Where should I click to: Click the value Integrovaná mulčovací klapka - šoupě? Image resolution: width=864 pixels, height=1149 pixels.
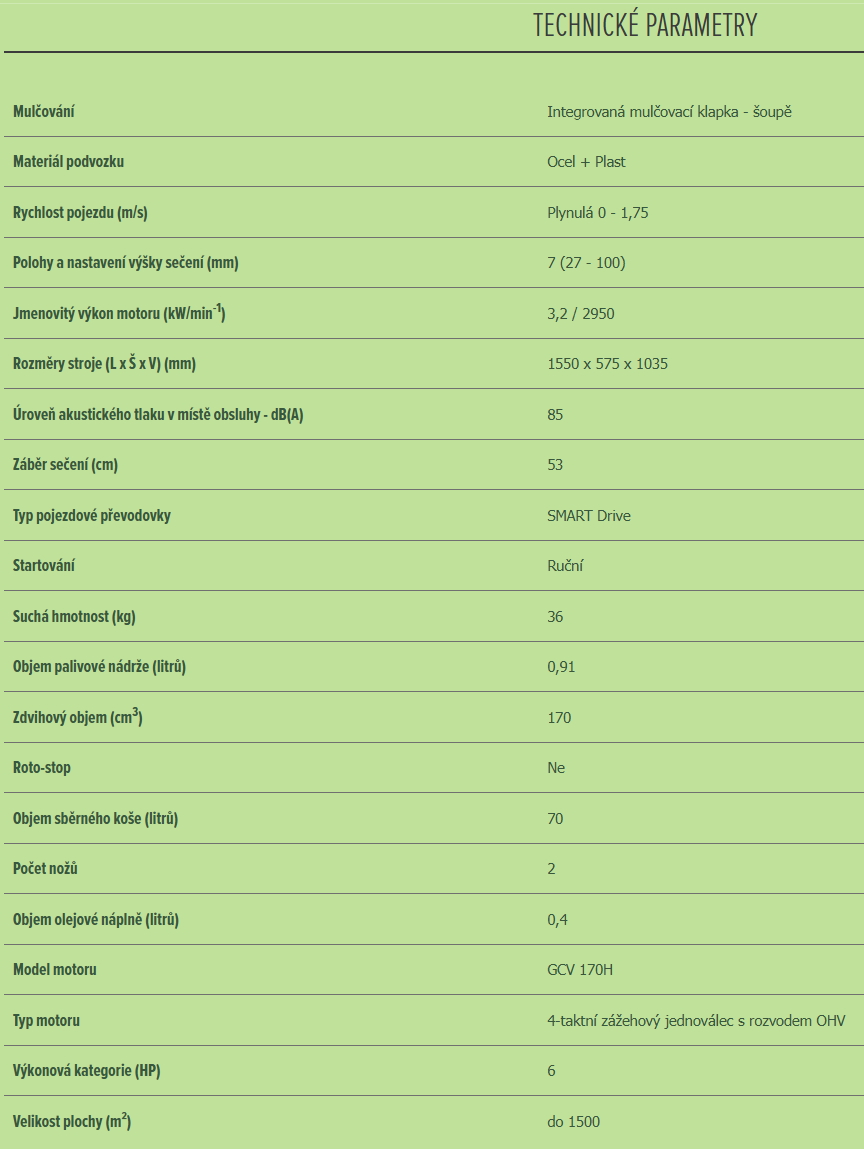669,112
